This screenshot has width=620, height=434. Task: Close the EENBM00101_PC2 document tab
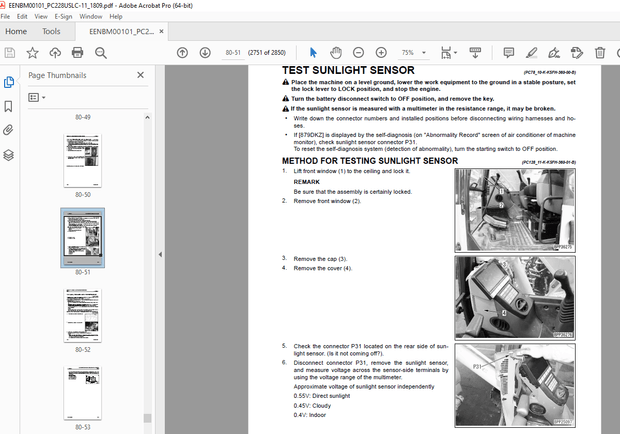(x=161, y=31)
